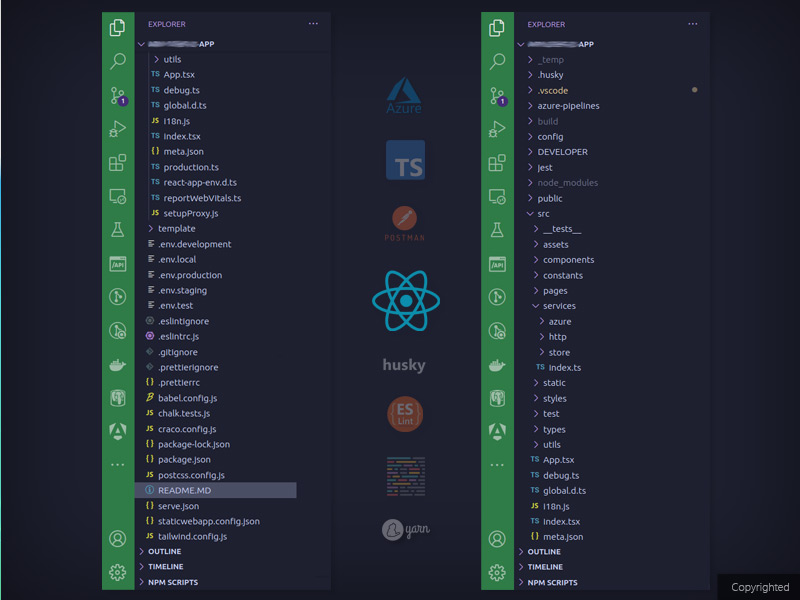Open Extensions view in the left activity bar

click(x=118, y=162)
